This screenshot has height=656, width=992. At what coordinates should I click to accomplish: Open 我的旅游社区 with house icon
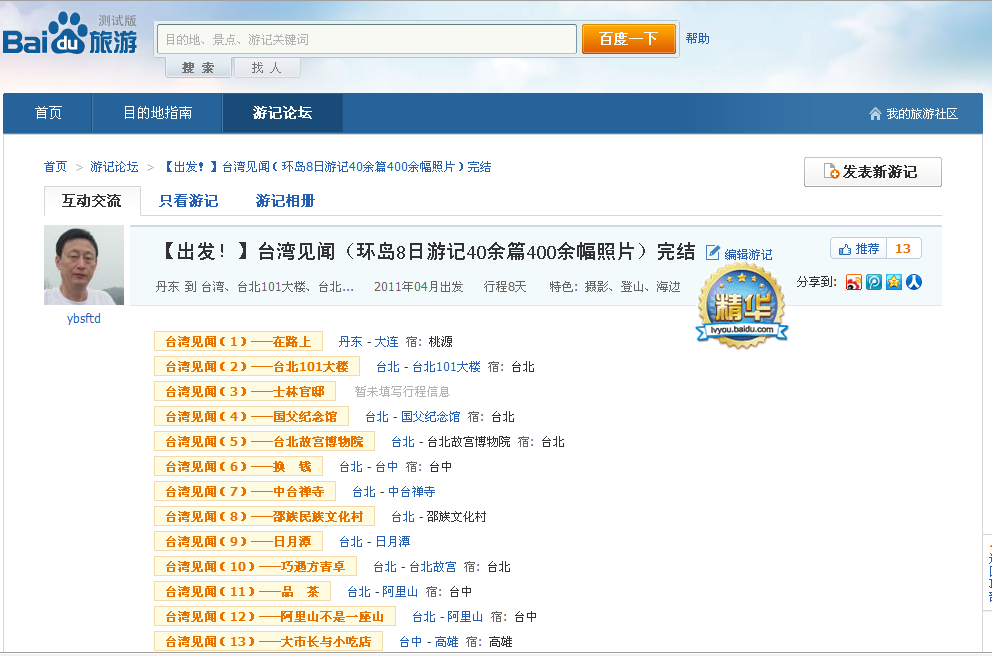pos(914,114)
